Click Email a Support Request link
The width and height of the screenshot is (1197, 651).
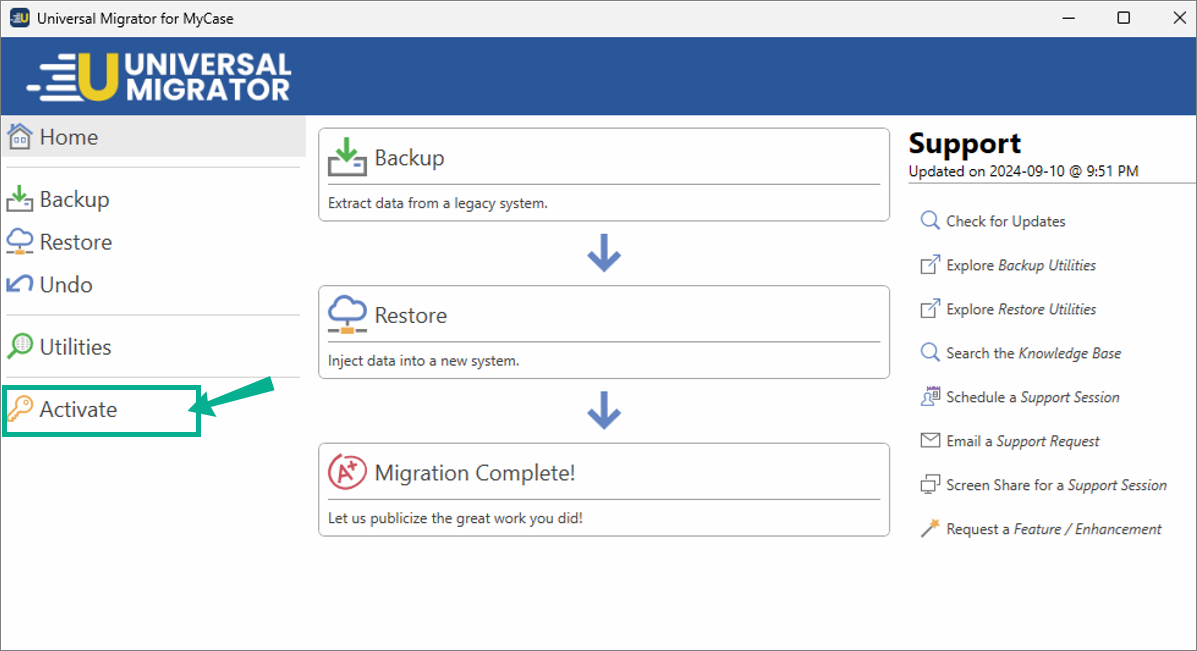pyautogui.click(x=1023, y=441)
